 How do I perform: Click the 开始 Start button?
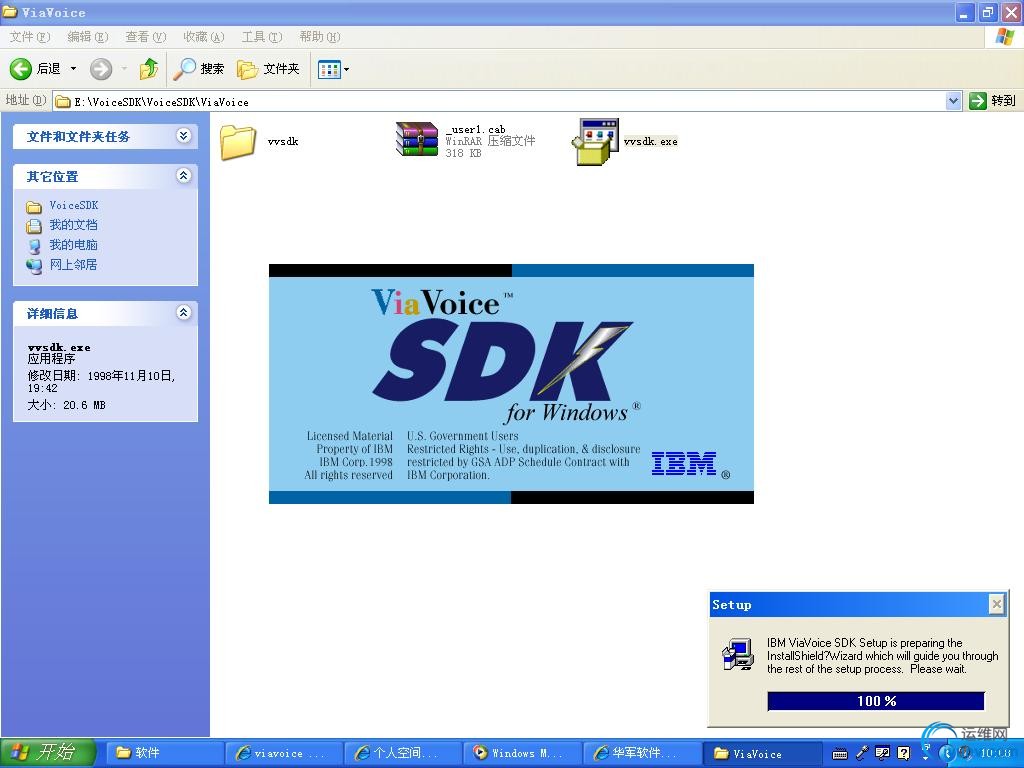48,753
